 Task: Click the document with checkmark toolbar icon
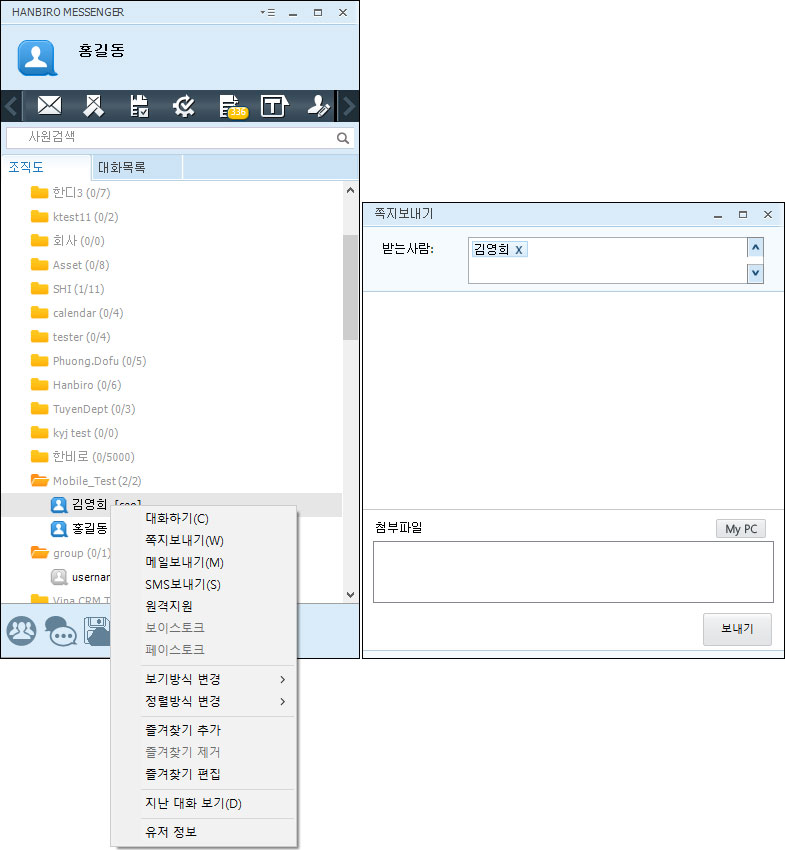click(x=139, y=106)
